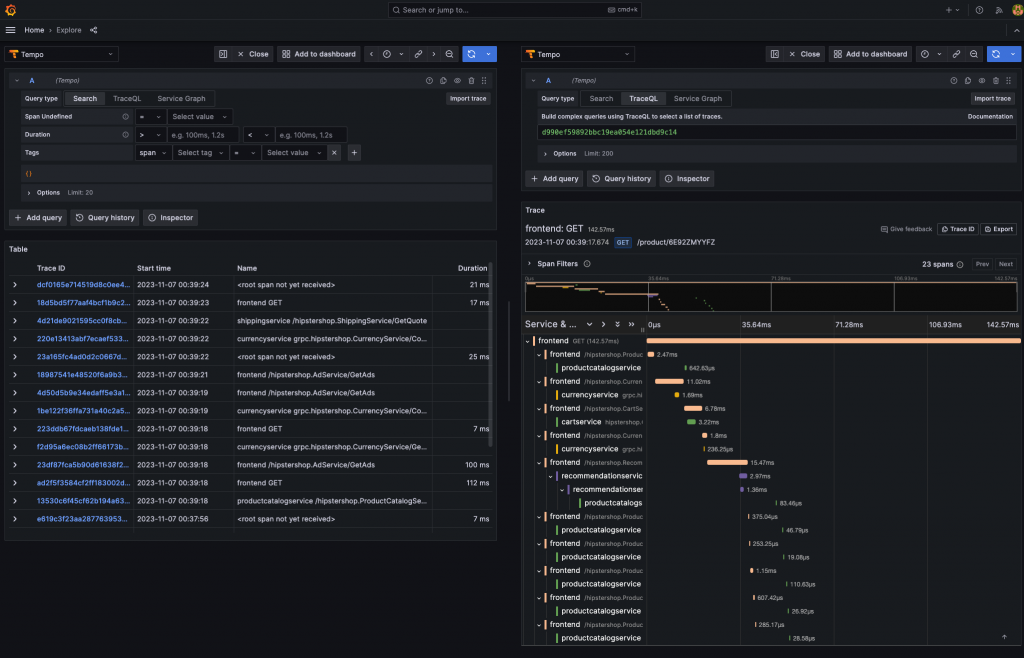Screen dimensions: 1024x658
Task: Click Add to dashboard in left pane
Action: click(x=319, y=54)
